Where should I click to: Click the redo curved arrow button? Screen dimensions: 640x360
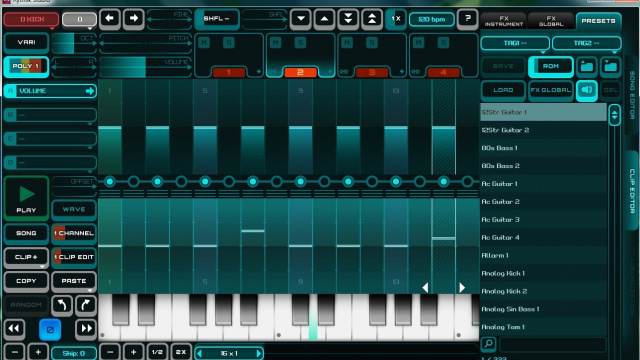(x=86, y=305)
